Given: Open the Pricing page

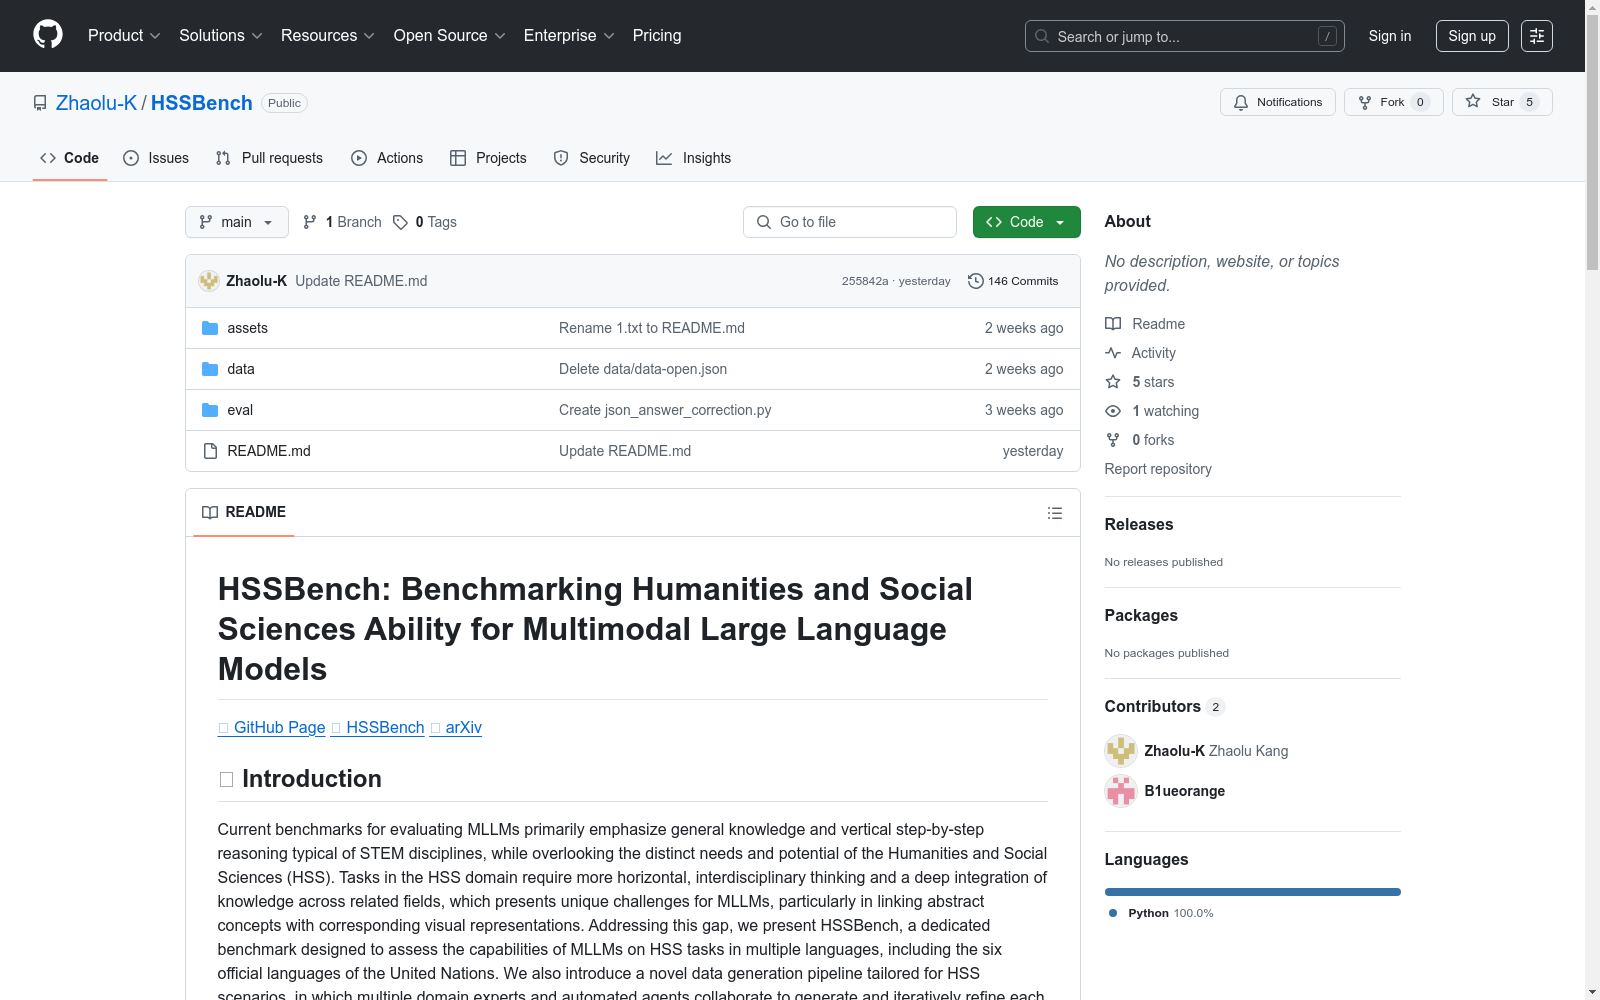Looking at the screenshot, I should pyautogui.click(x=657, y=36).
